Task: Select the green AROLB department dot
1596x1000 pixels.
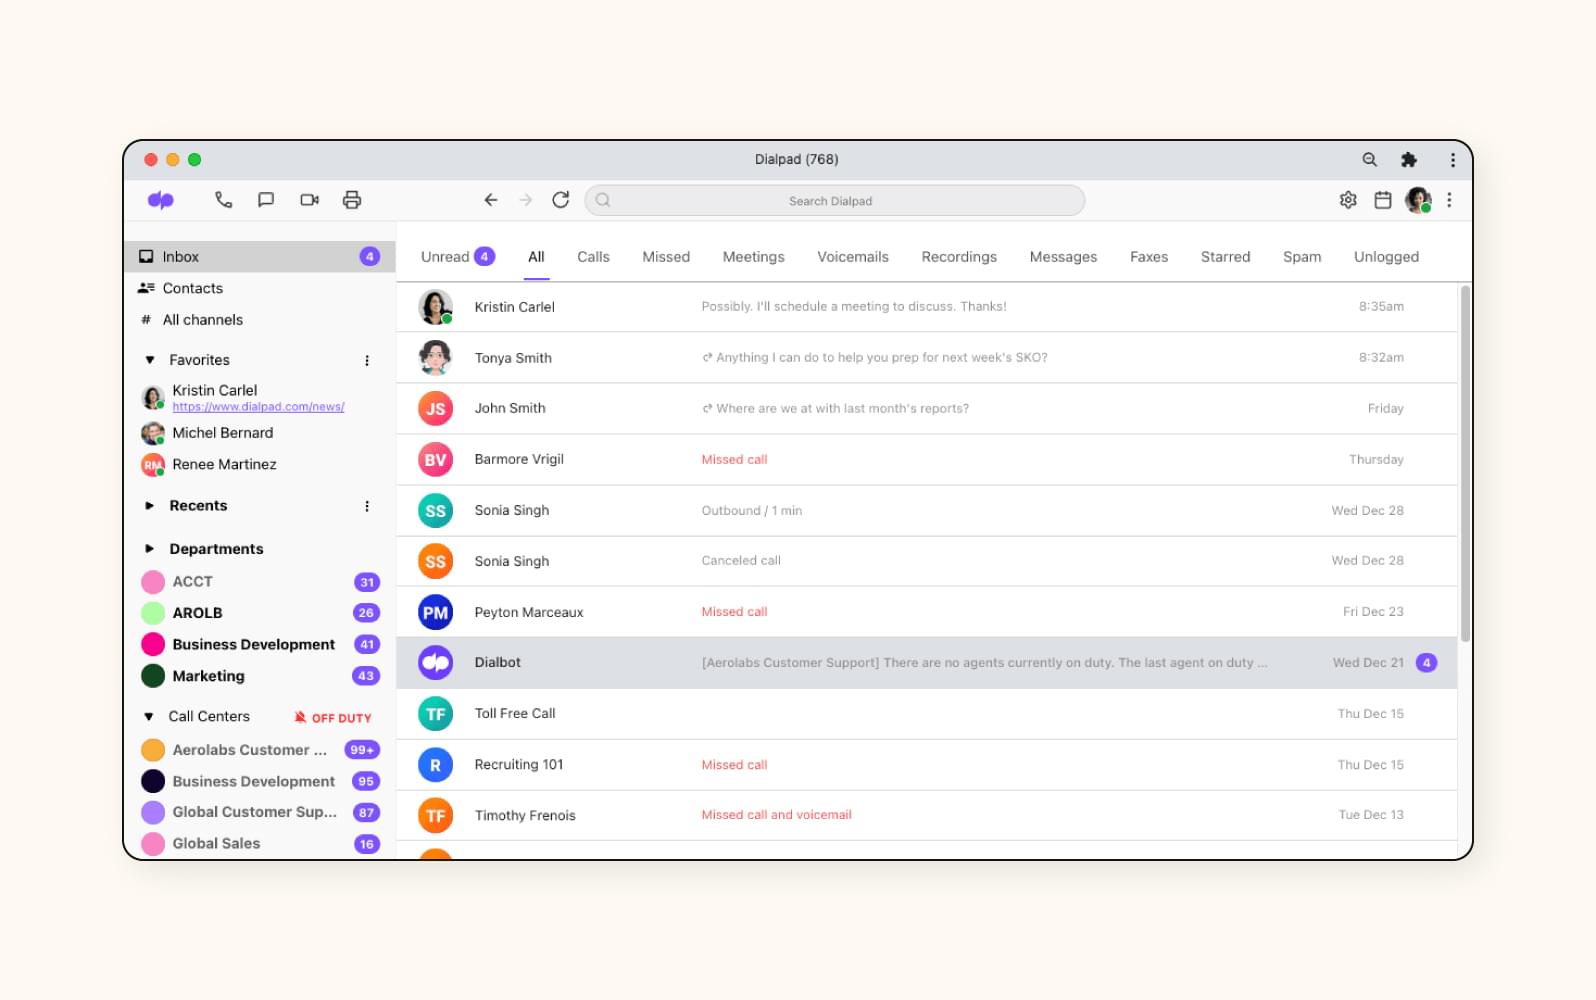Action: pyautogui.click(x=153, y=613)
